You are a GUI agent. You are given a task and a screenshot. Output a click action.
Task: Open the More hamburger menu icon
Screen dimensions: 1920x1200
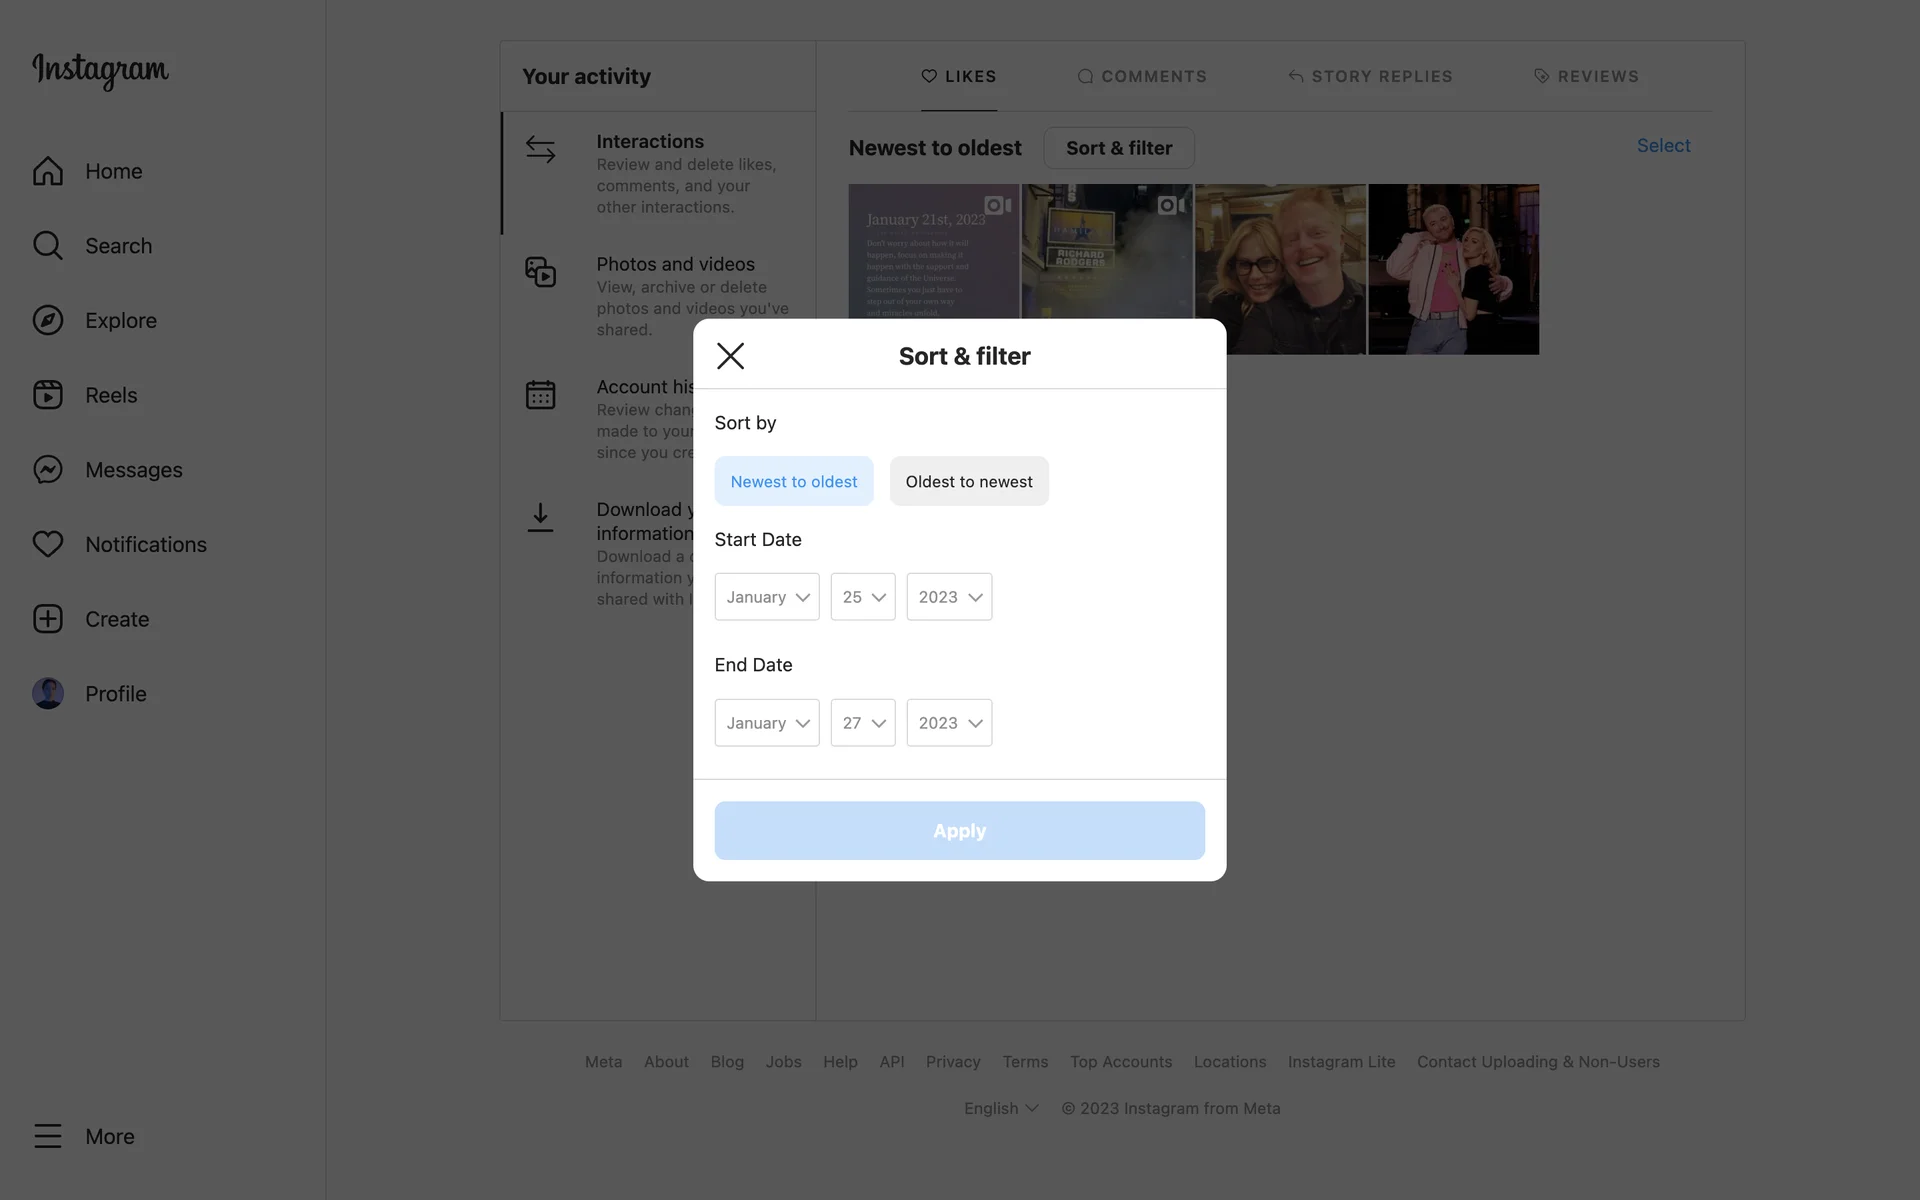coord(47,1136)
